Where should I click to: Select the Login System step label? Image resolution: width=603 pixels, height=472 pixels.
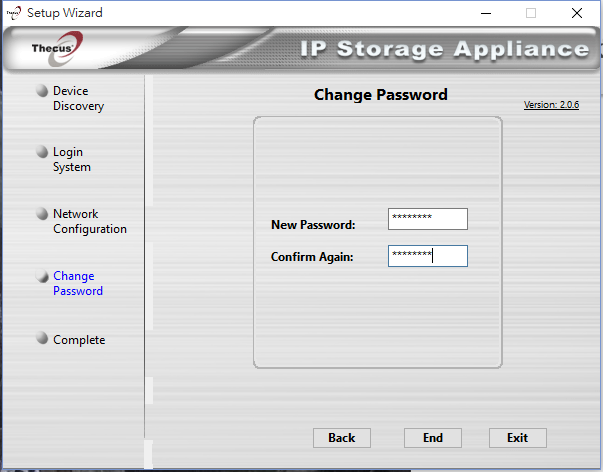point(72,159)
